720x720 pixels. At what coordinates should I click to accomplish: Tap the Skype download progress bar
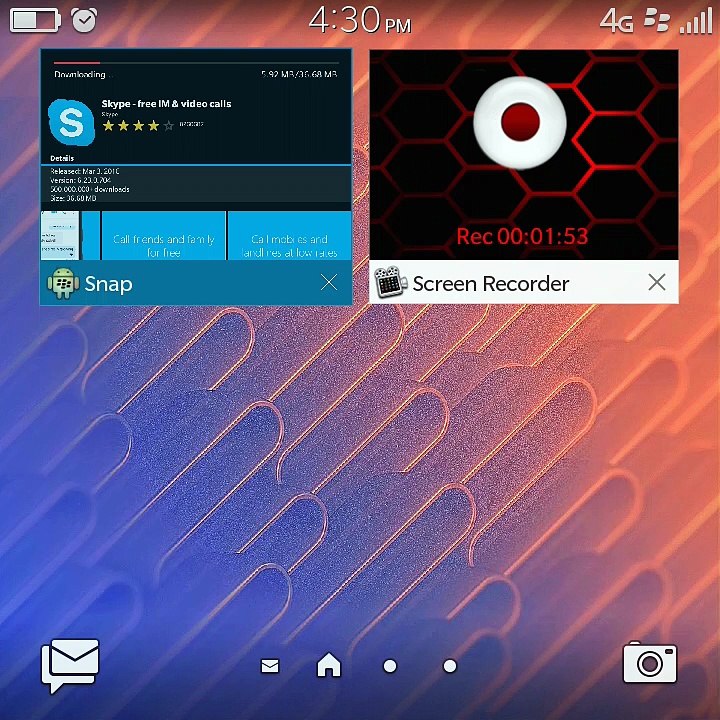(x=196, y=62)
